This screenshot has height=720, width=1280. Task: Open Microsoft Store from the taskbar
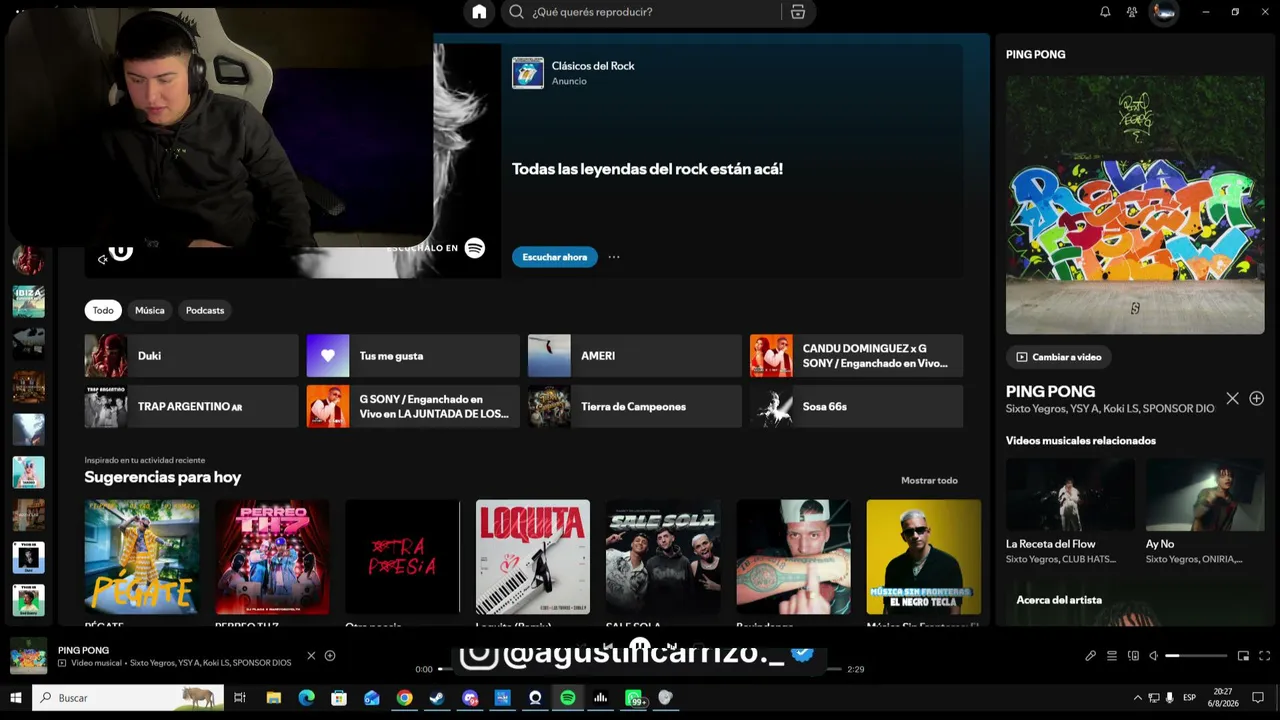point(339,698)
